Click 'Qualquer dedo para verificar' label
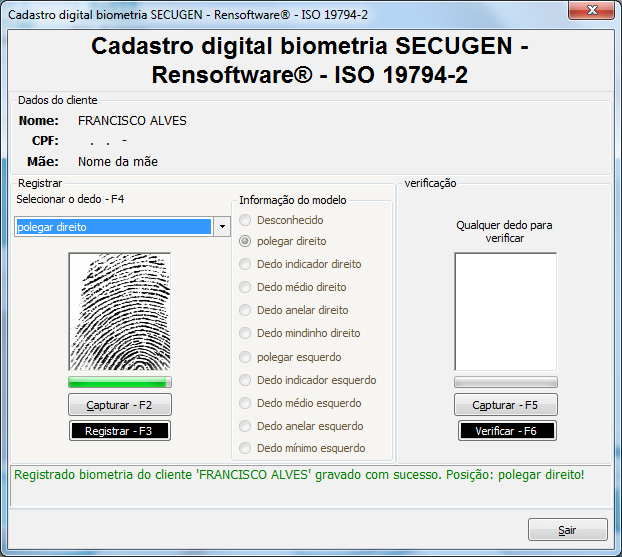Screen dimensions: 622x557 pos(504,232)
